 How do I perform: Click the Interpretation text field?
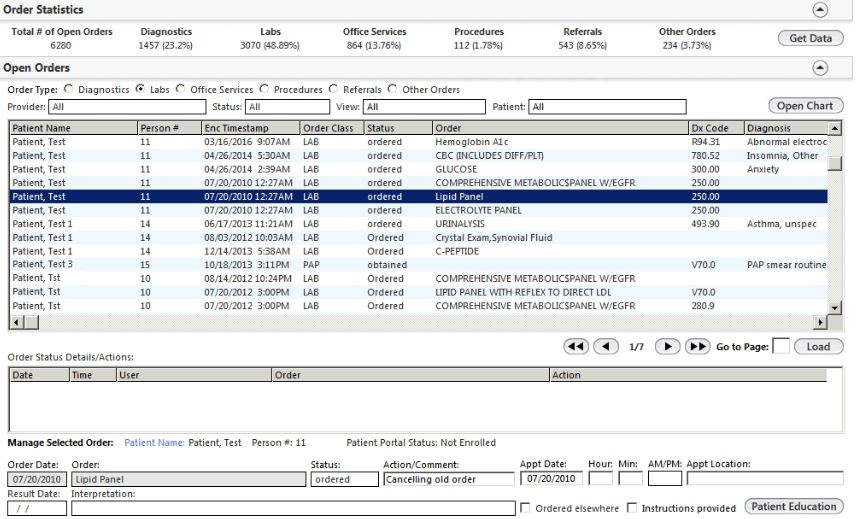293,508
